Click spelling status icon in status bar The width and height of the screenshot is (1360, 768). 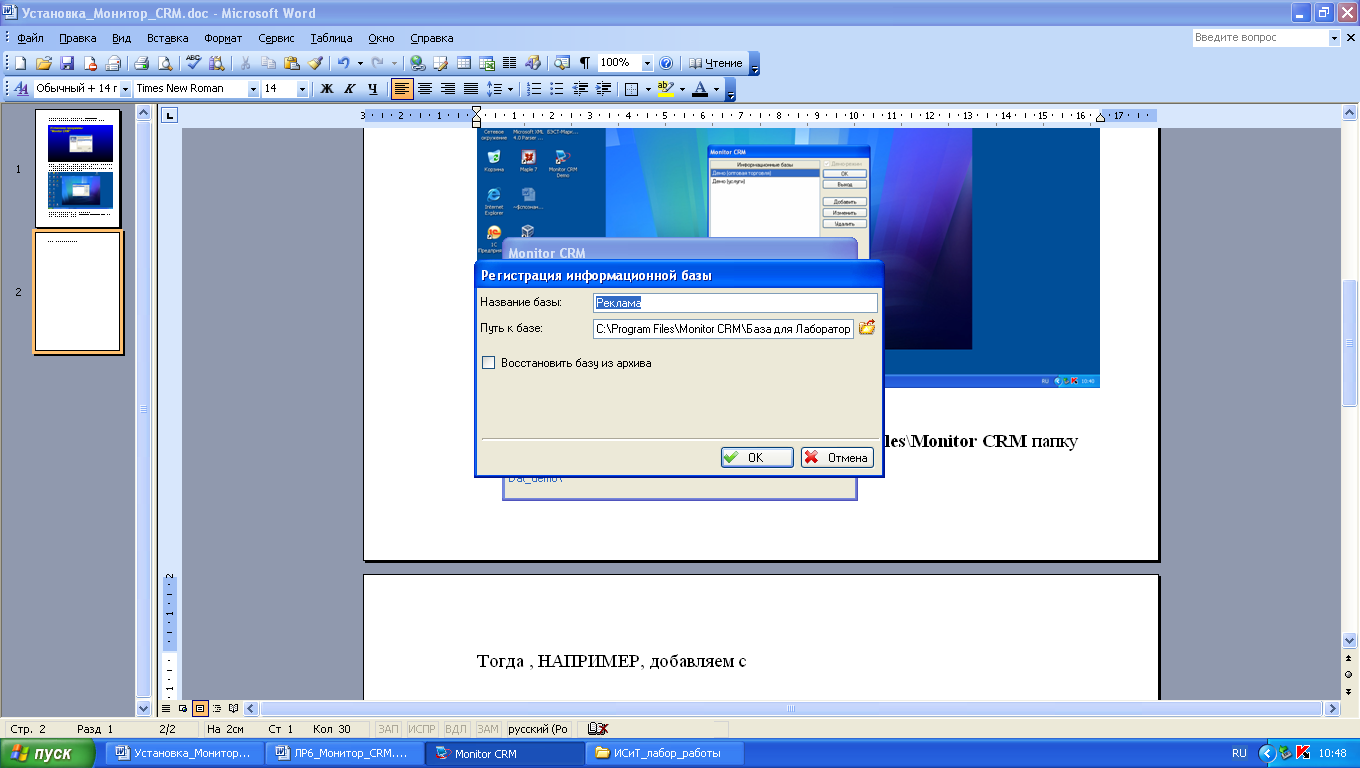point(598,729)
